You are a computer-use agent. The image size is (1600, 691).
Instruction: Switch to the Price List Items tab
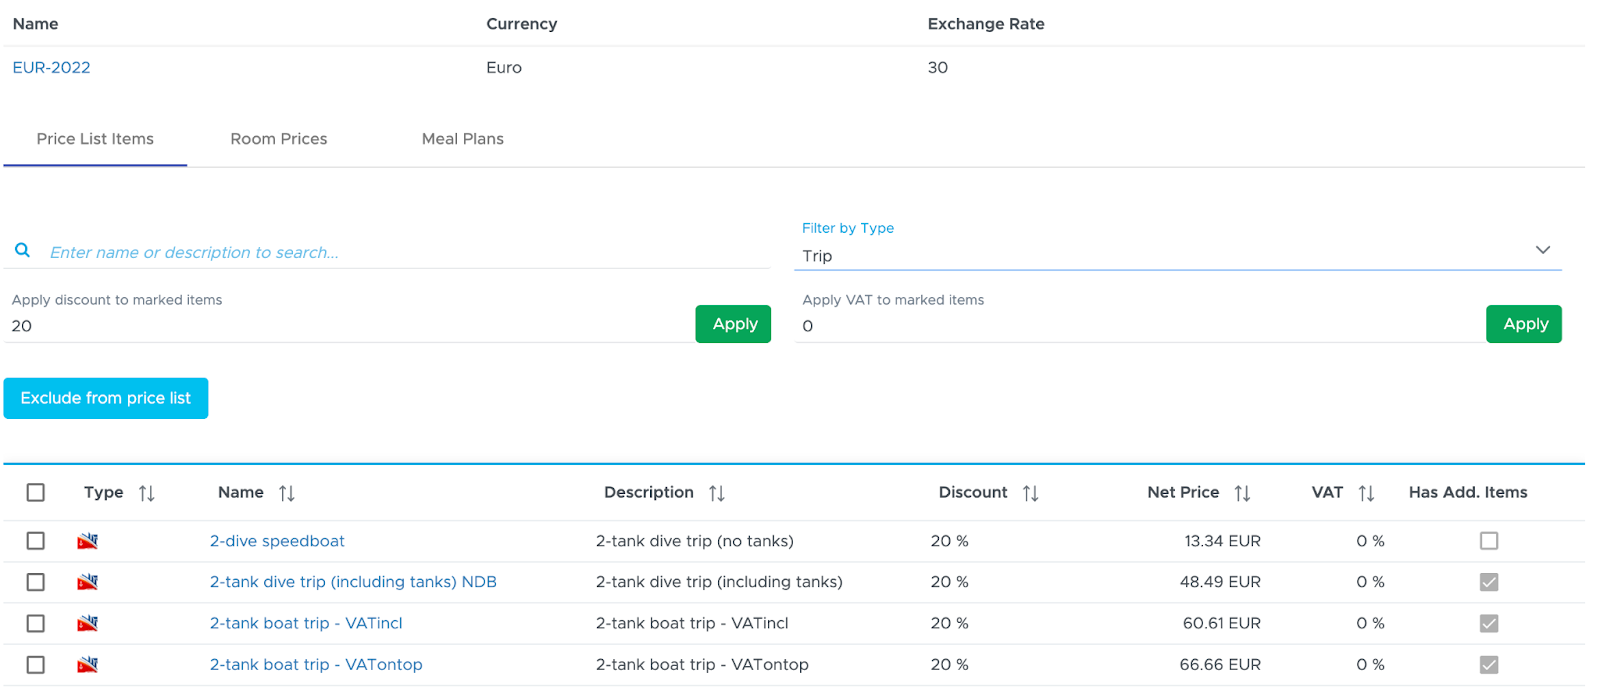[x=95, y=139]
